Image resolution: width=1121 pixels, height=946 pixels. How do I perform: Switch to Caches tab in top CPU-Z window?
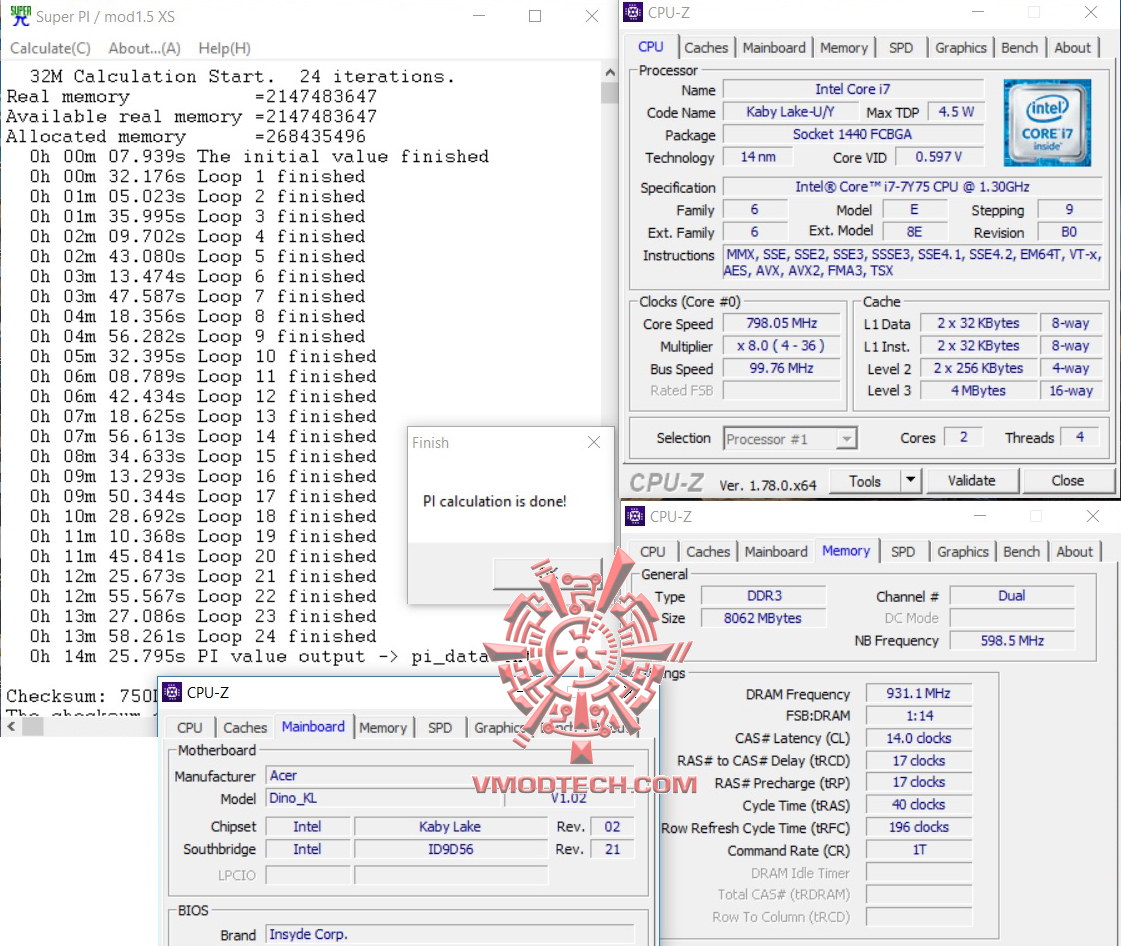pos(706,48)
